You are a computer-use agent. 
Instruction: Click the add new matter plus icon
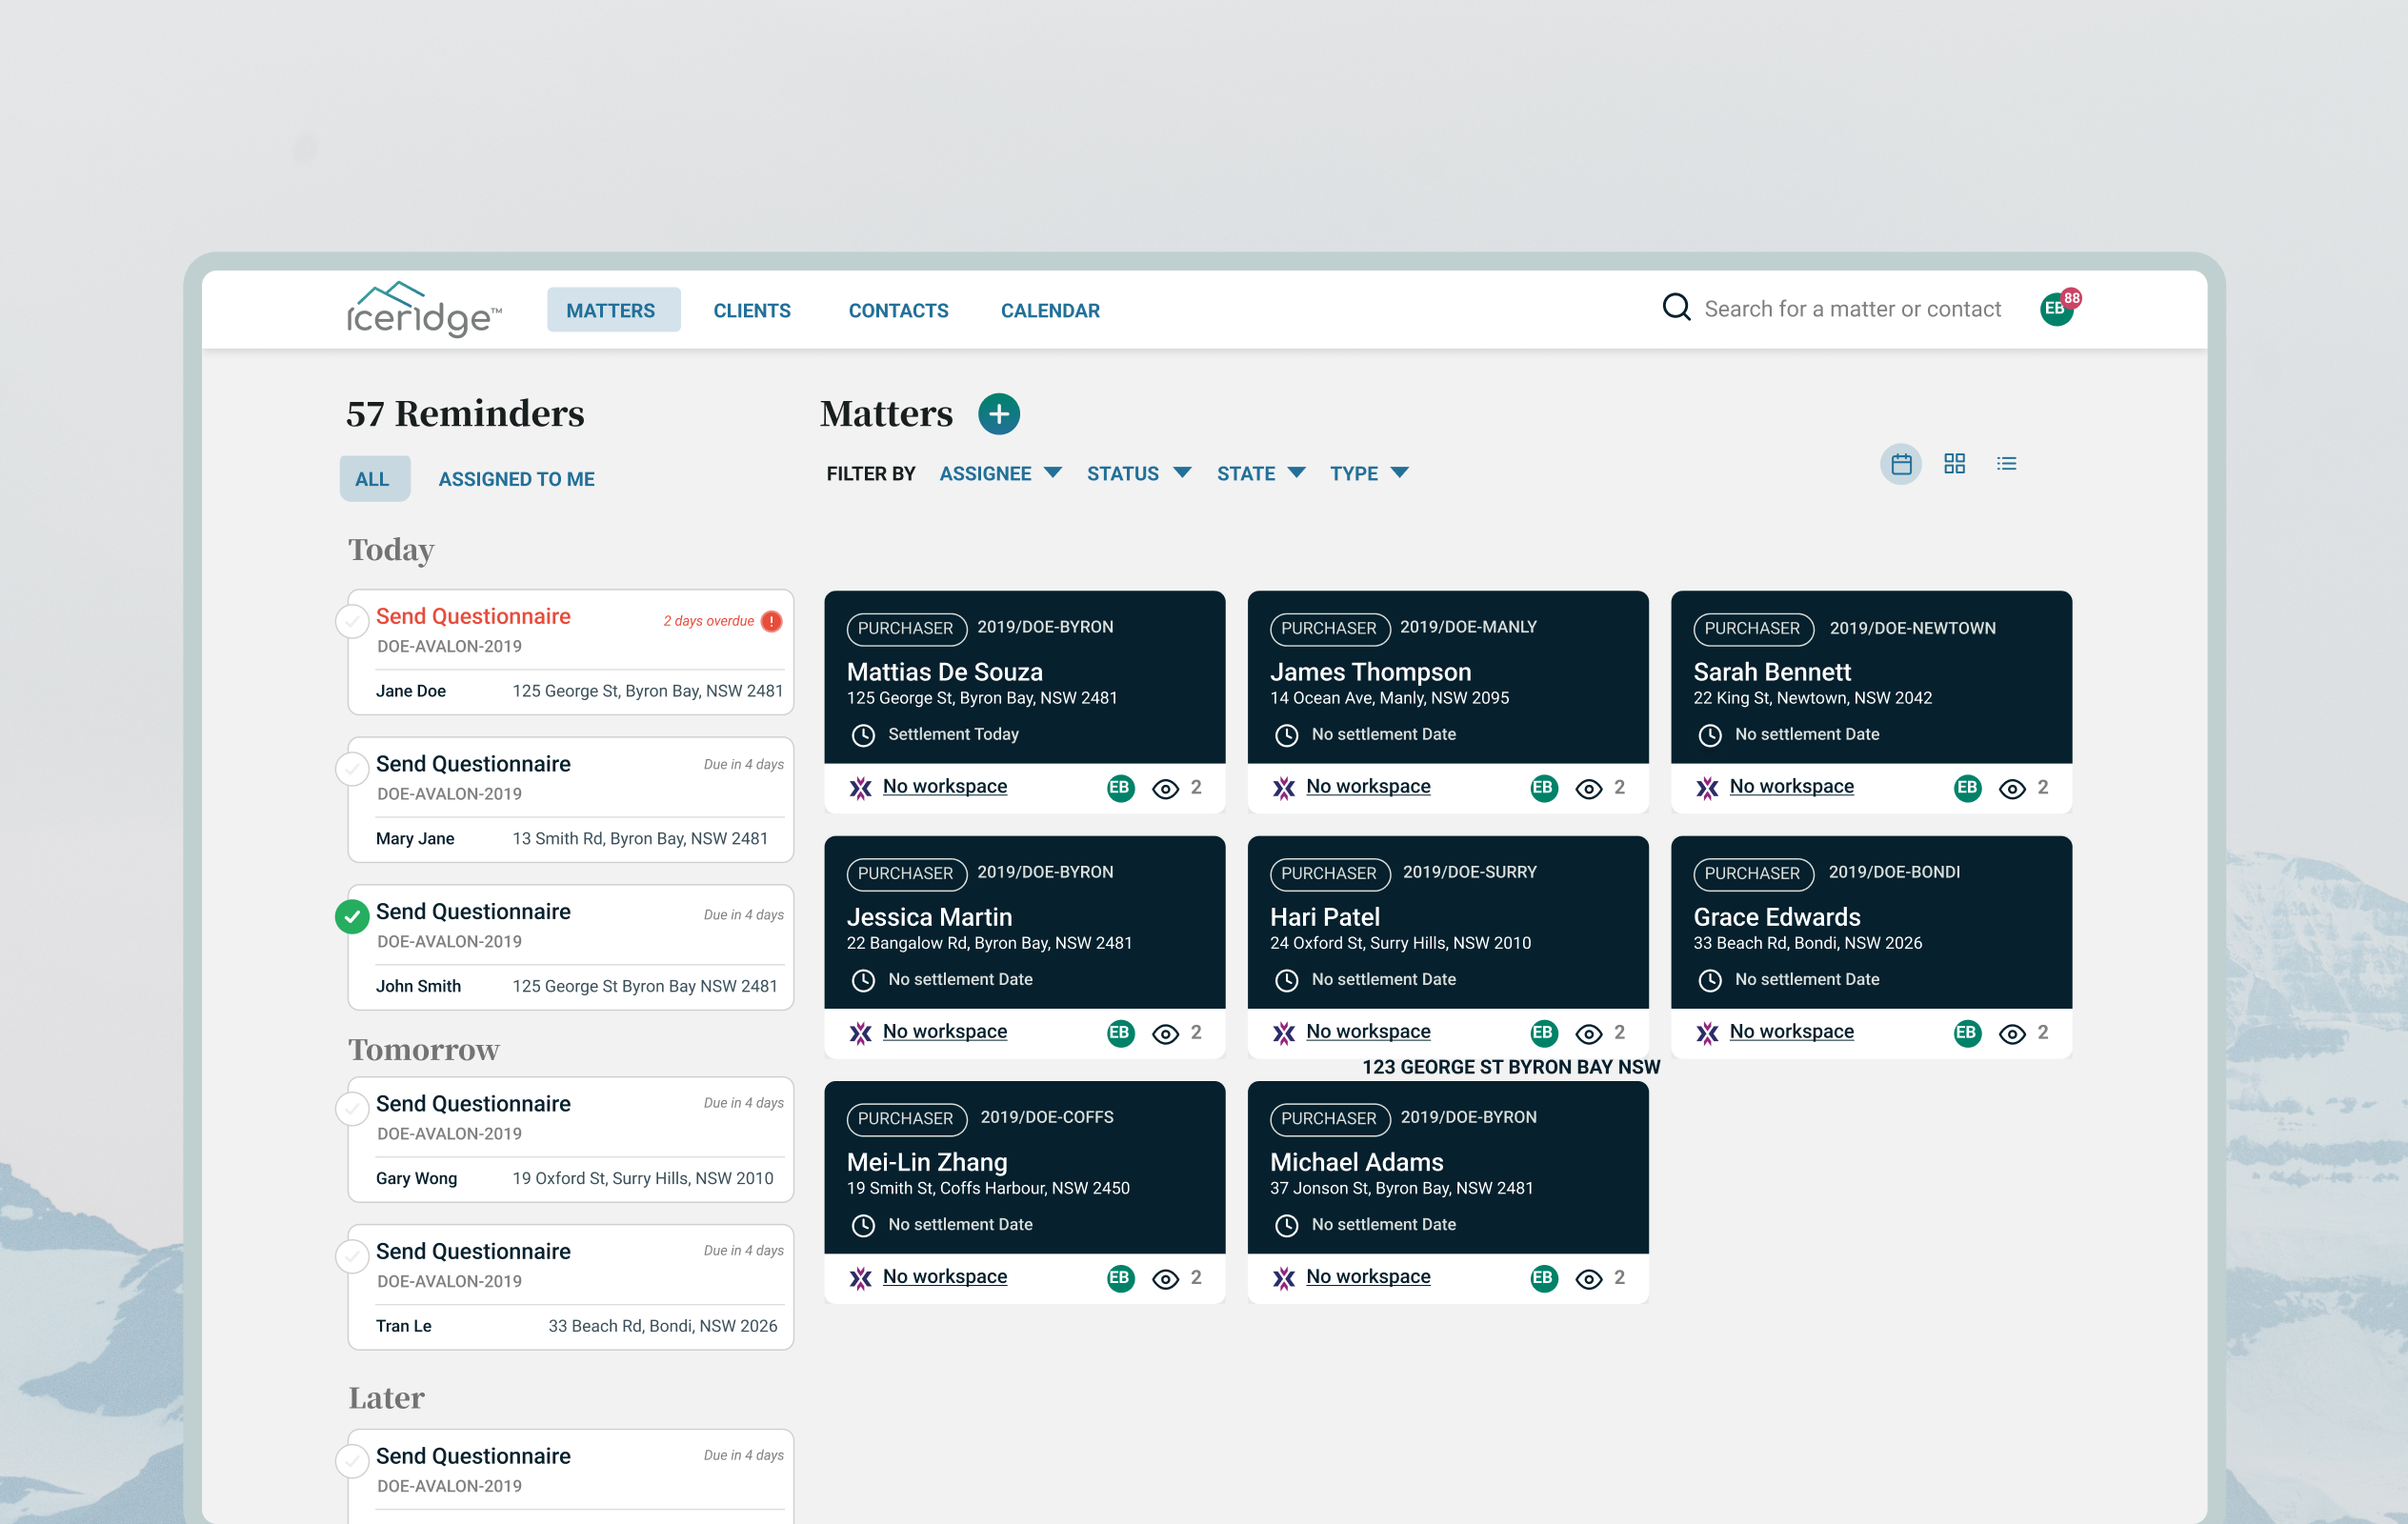tap(998, 414)
